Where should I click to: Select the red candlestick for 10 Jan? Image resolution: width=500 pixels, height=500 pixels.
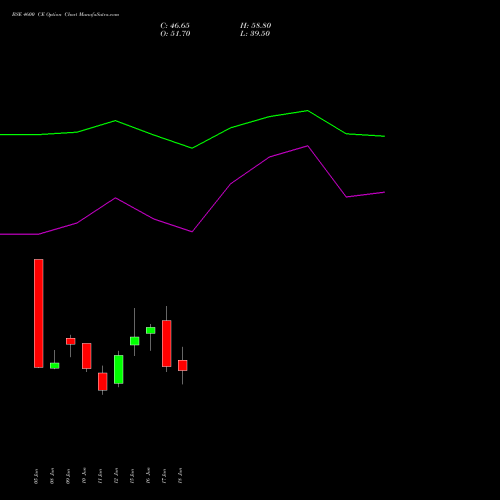point(87,356)
